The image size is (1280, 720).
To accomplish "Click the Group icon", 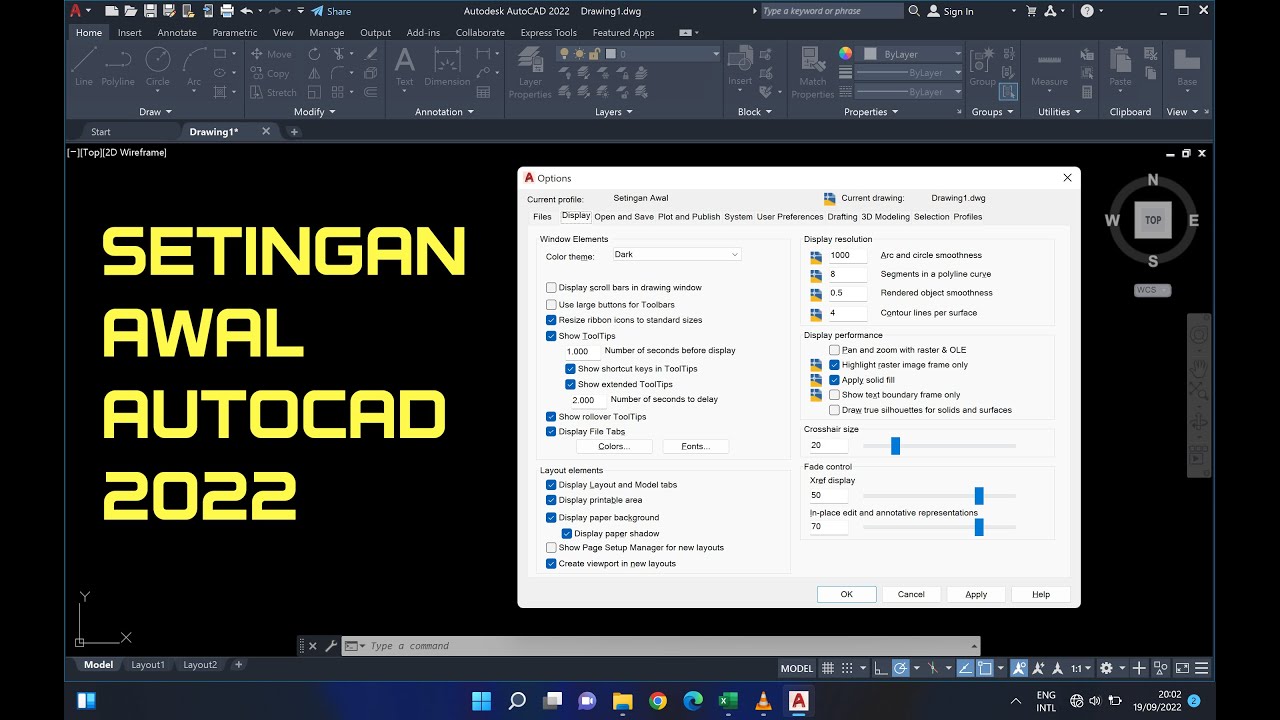I will (982, 67).
